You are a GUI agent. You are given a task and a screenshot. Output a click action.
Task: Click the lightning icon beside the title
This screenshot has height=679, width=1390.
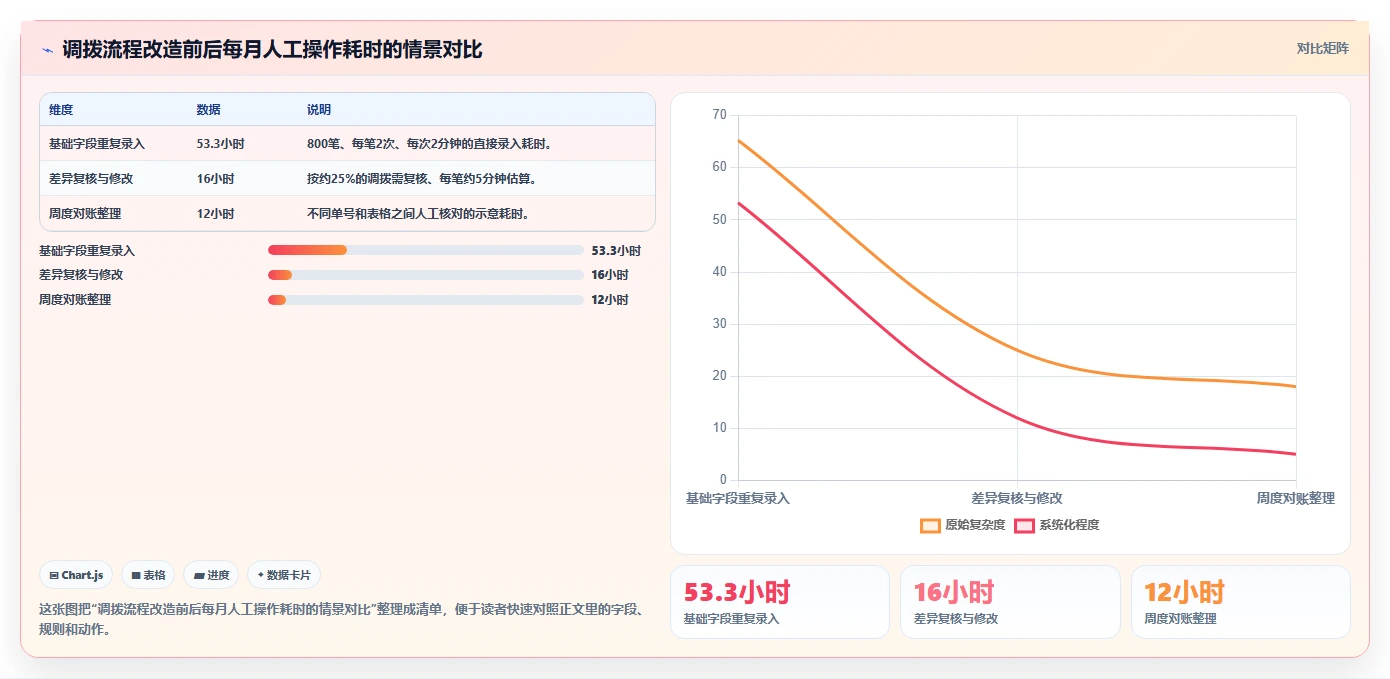(48, 49)
